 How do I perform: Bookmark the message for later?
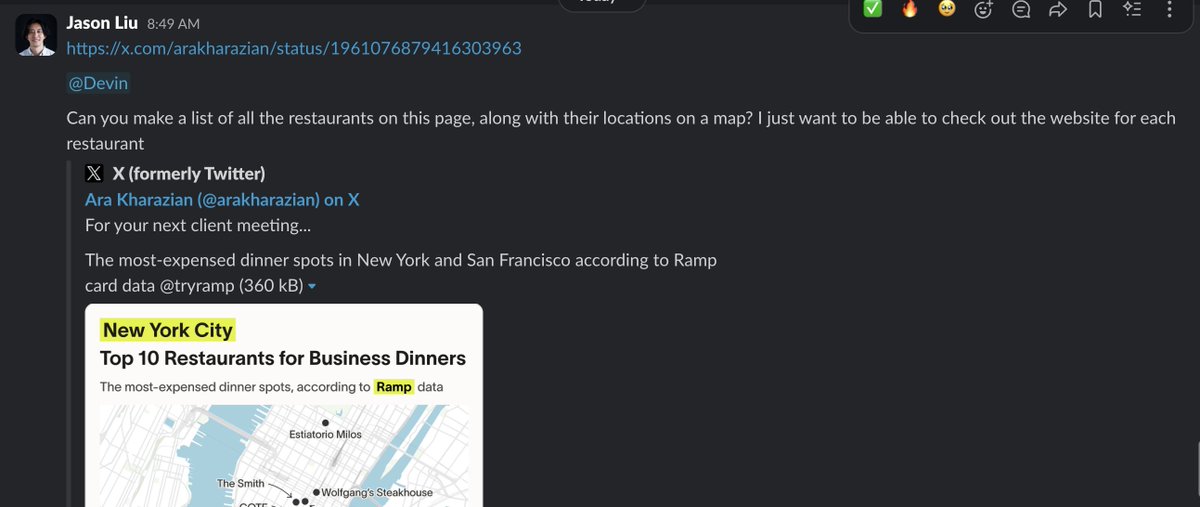tap(1095, 10)
